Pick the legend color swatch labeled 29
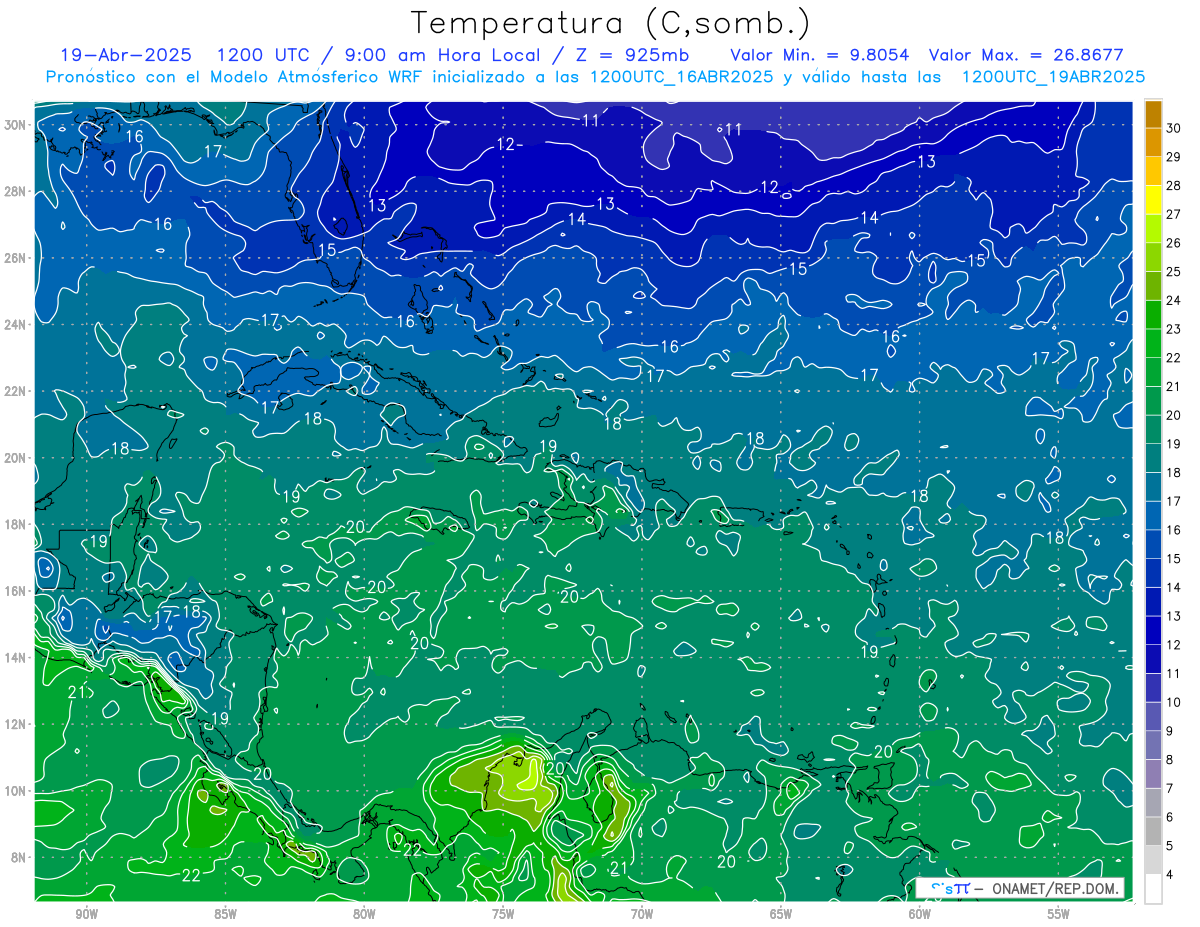The image size is (1200, 927). pos(1153,143)
